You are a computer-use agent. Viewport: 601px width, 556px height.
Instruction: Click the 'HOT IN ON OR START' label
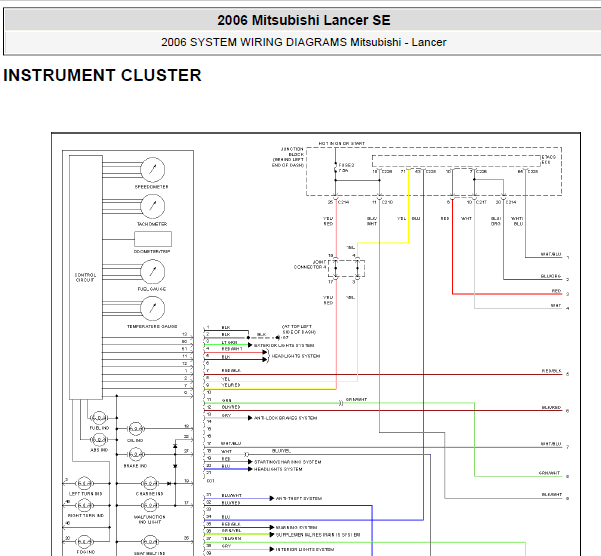[x=342, y=143]
